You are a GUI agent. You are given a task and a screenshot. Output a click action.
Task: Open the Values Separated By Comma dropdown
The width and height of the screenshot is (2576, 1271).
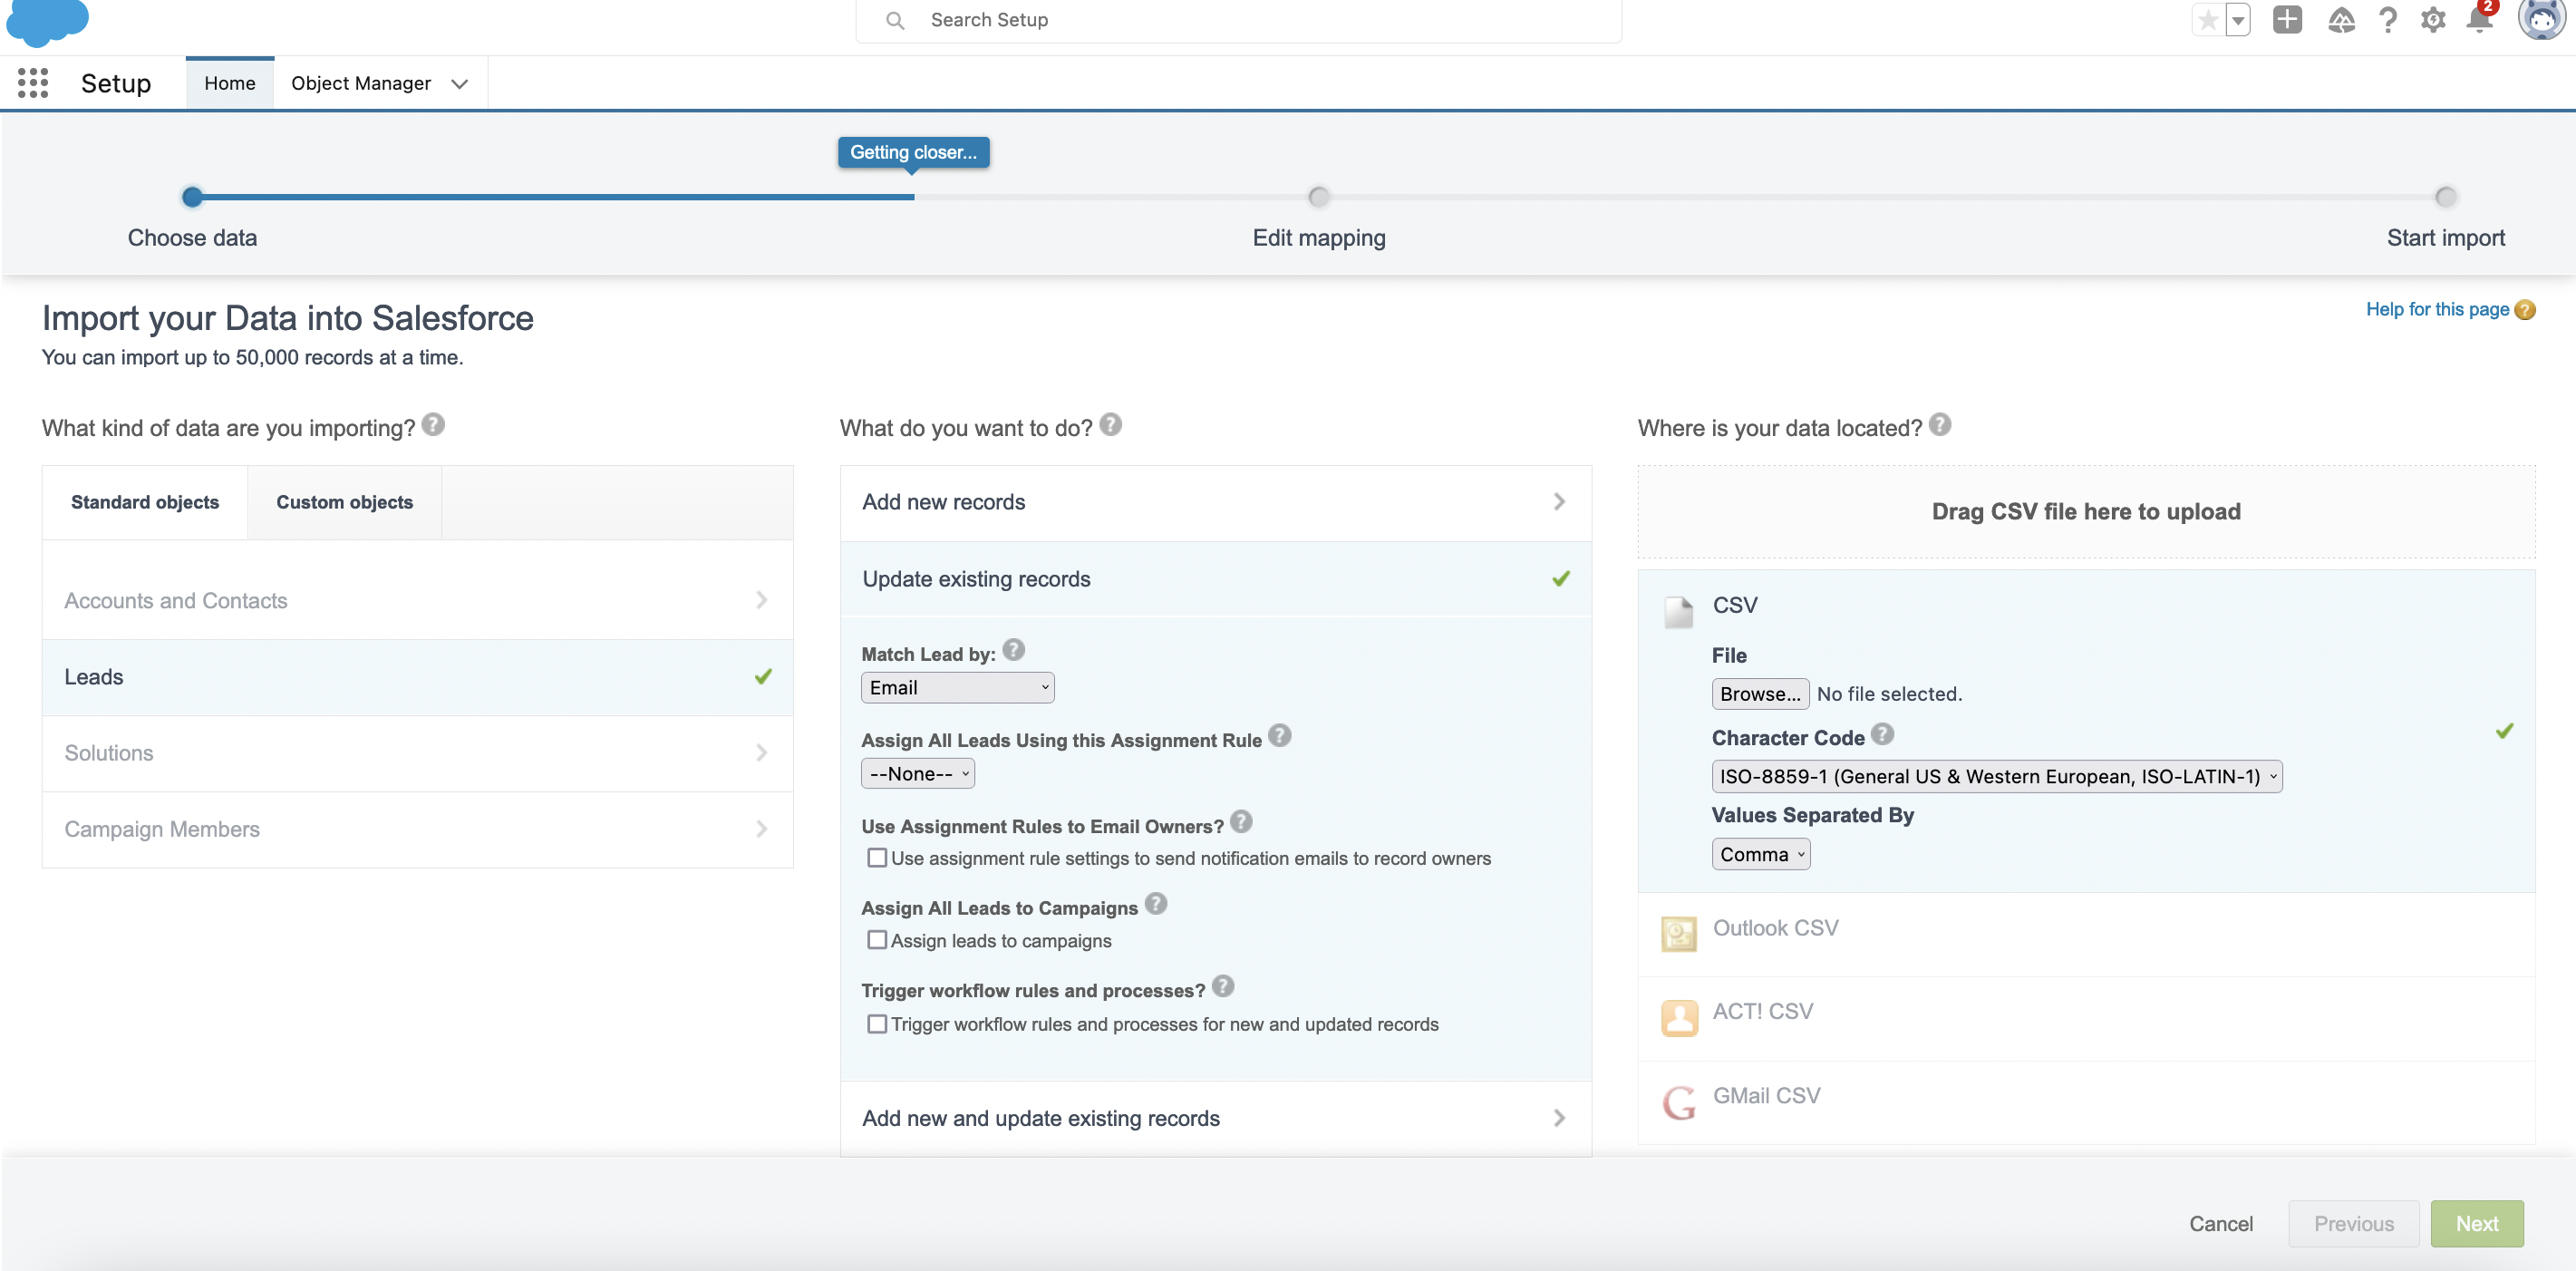[1761, 855]
